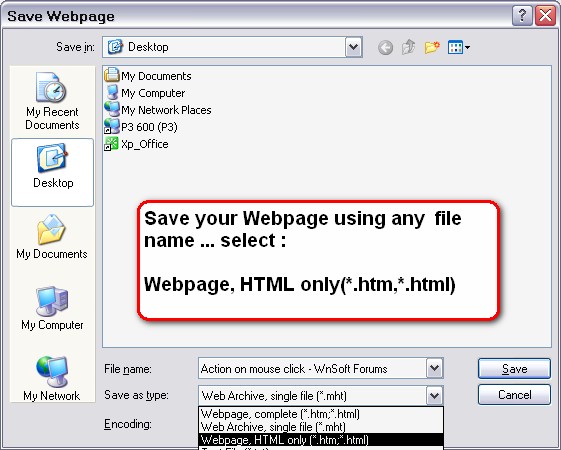
Task: Expand the Save in location dropdown
Action: [x=353, y=47]
